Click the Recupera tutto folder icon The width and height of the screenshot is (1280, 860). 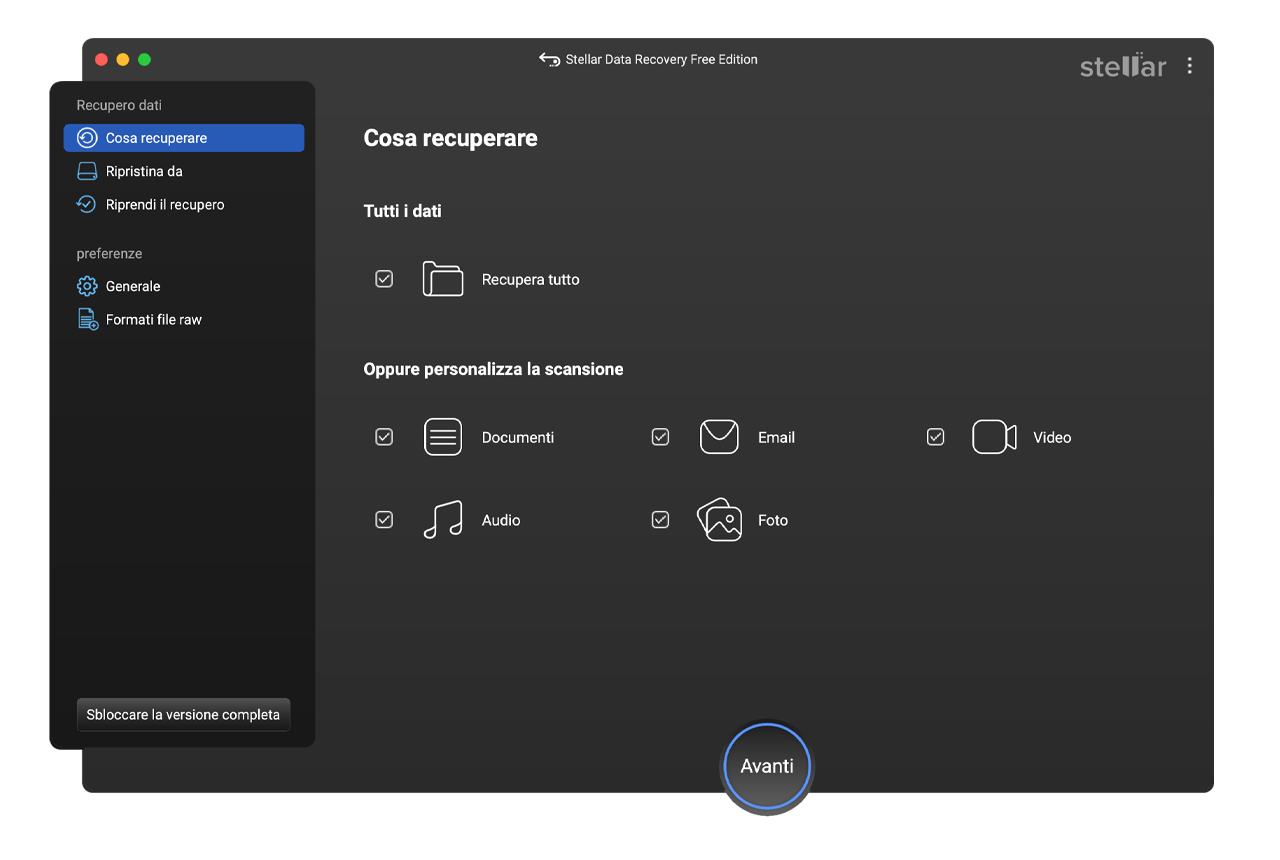click(x=443, y=279)
